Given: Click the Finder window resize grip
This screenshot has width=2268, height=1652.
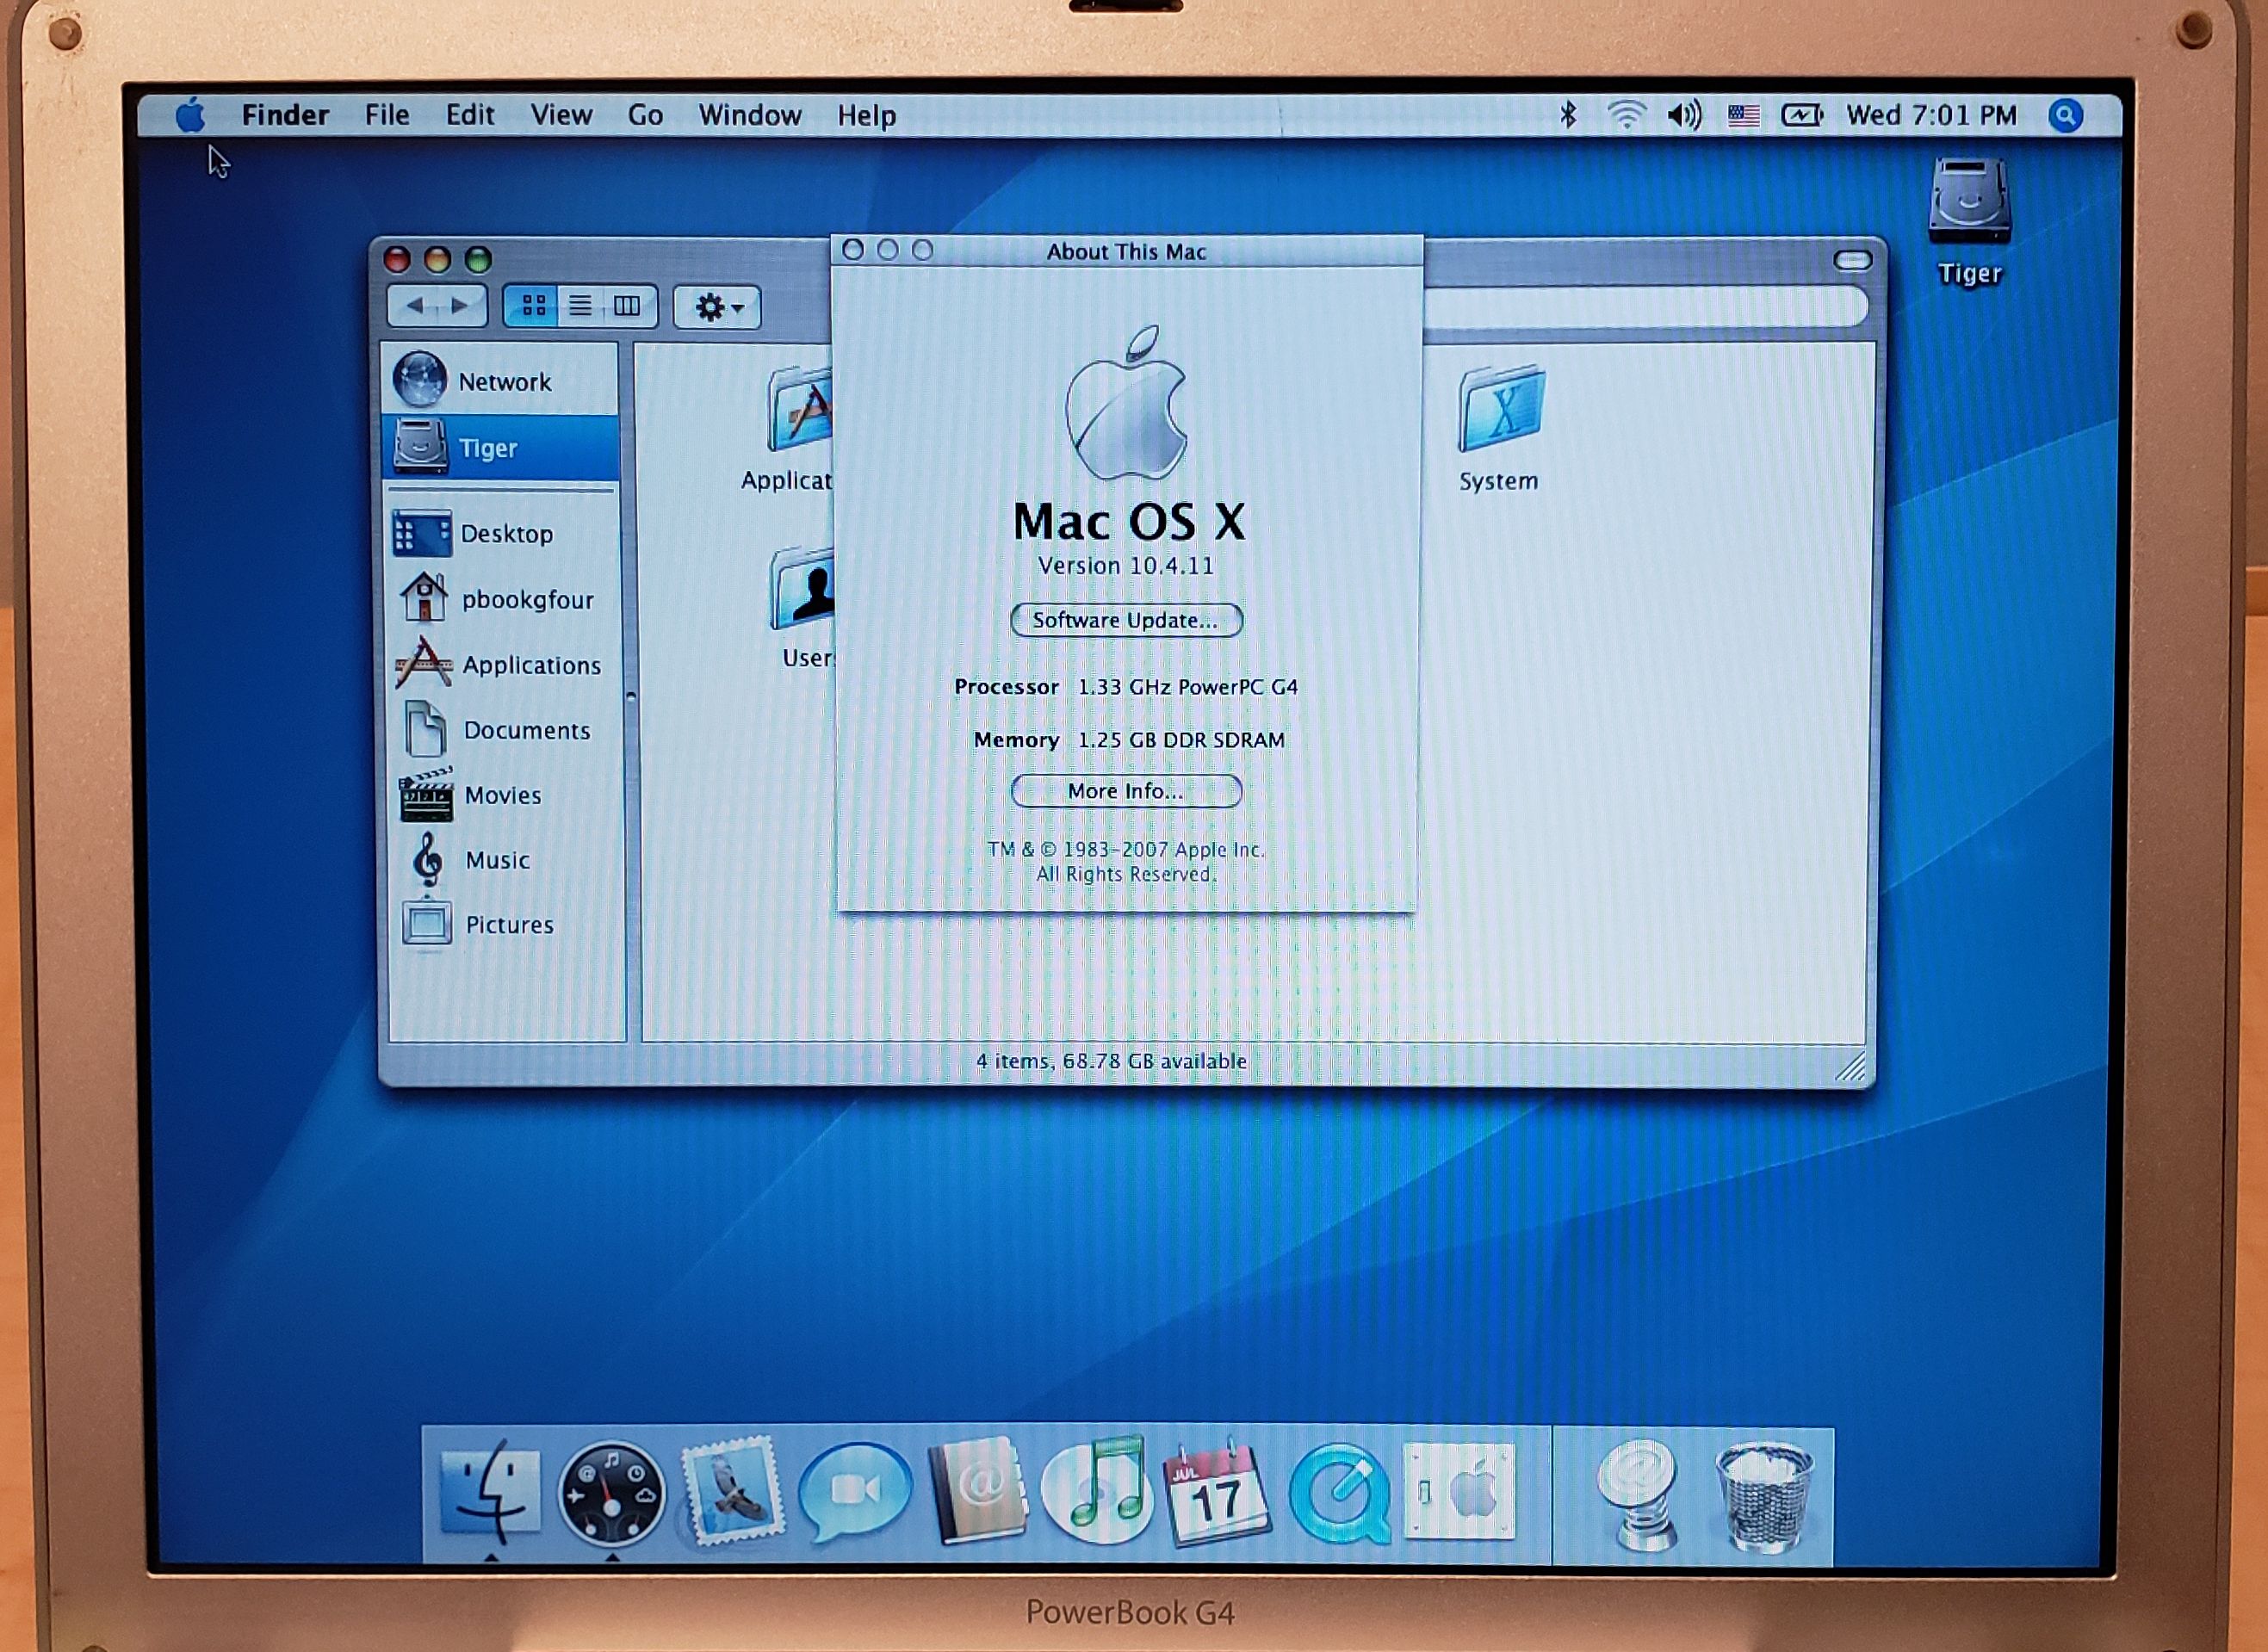Looking at the screenshot, I should [x=1851, y=1067].
